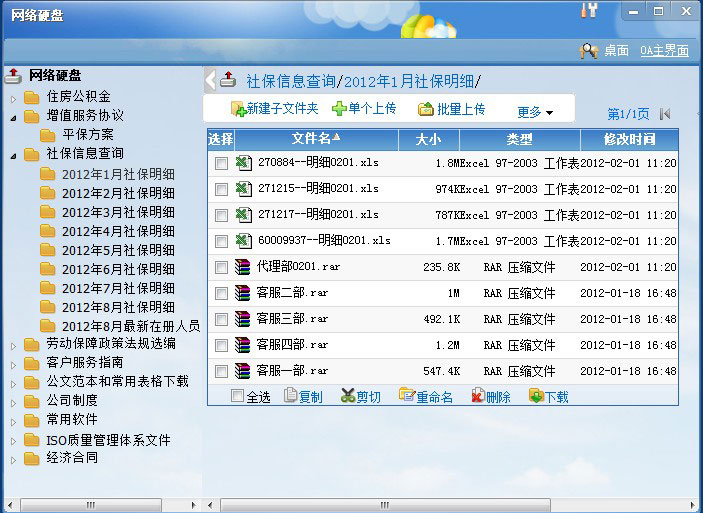Expand the ISO质量管理体系文件 folder arrow
The height and width of the screenshot is (513, 703).
[x=13, y=441]
